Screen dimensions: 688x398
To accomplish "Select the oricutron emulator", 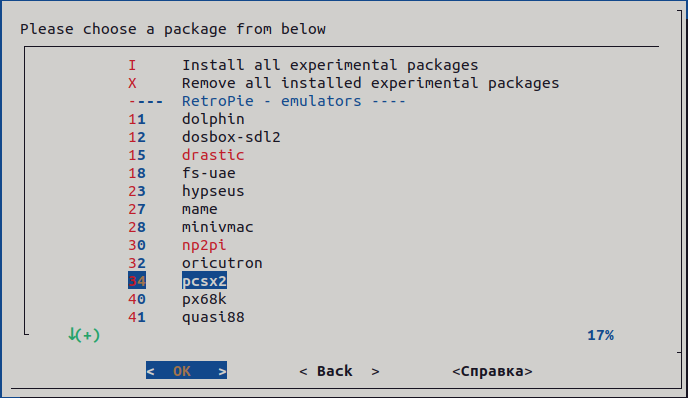I will 222,263.
